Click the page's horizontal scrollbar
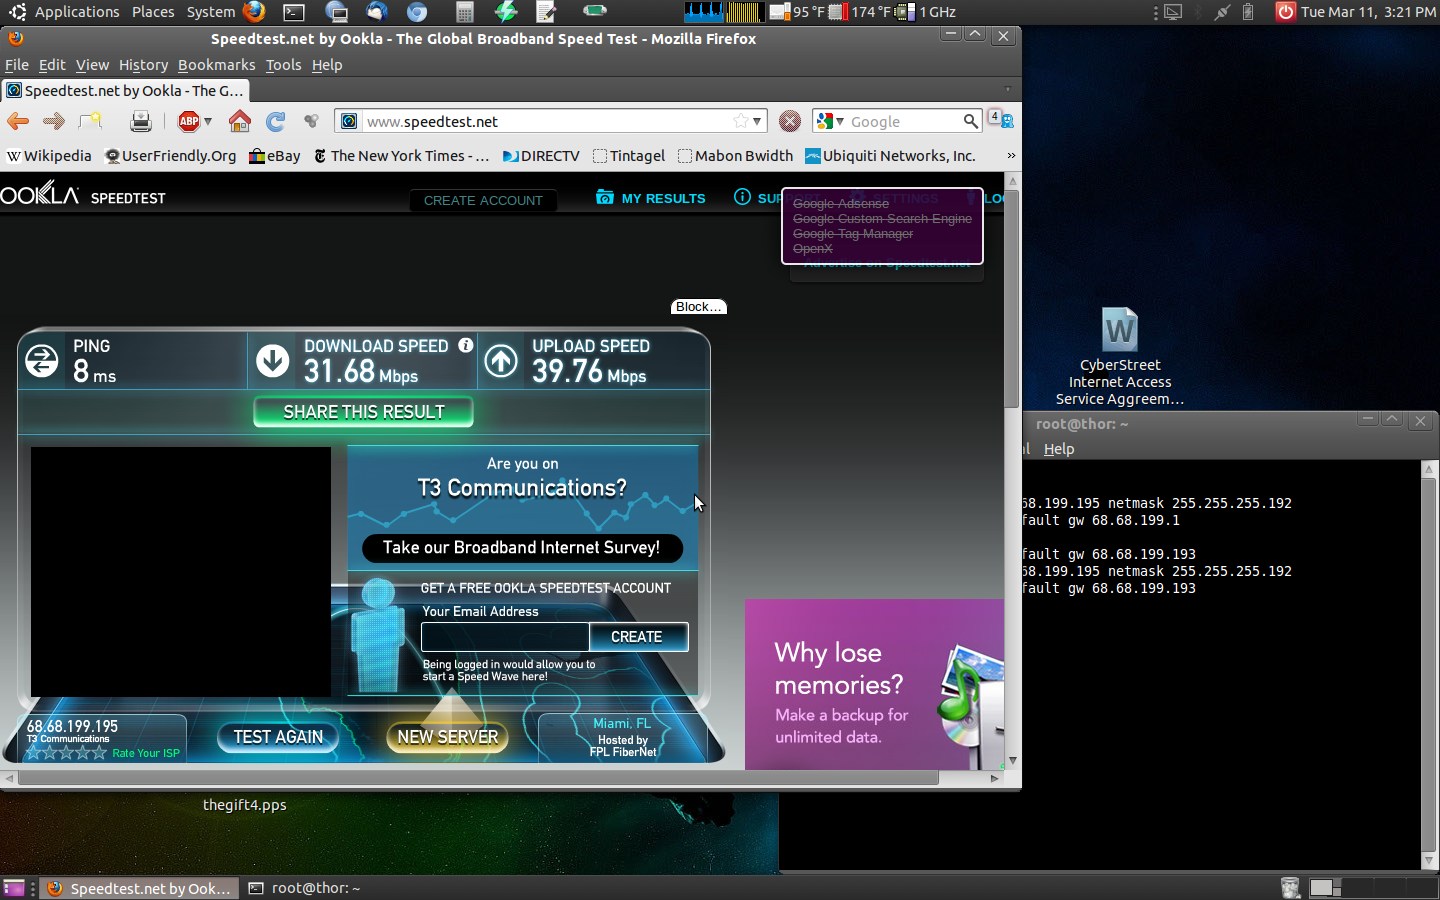This screenshot has height=900, width=1440. click(478, 778)
